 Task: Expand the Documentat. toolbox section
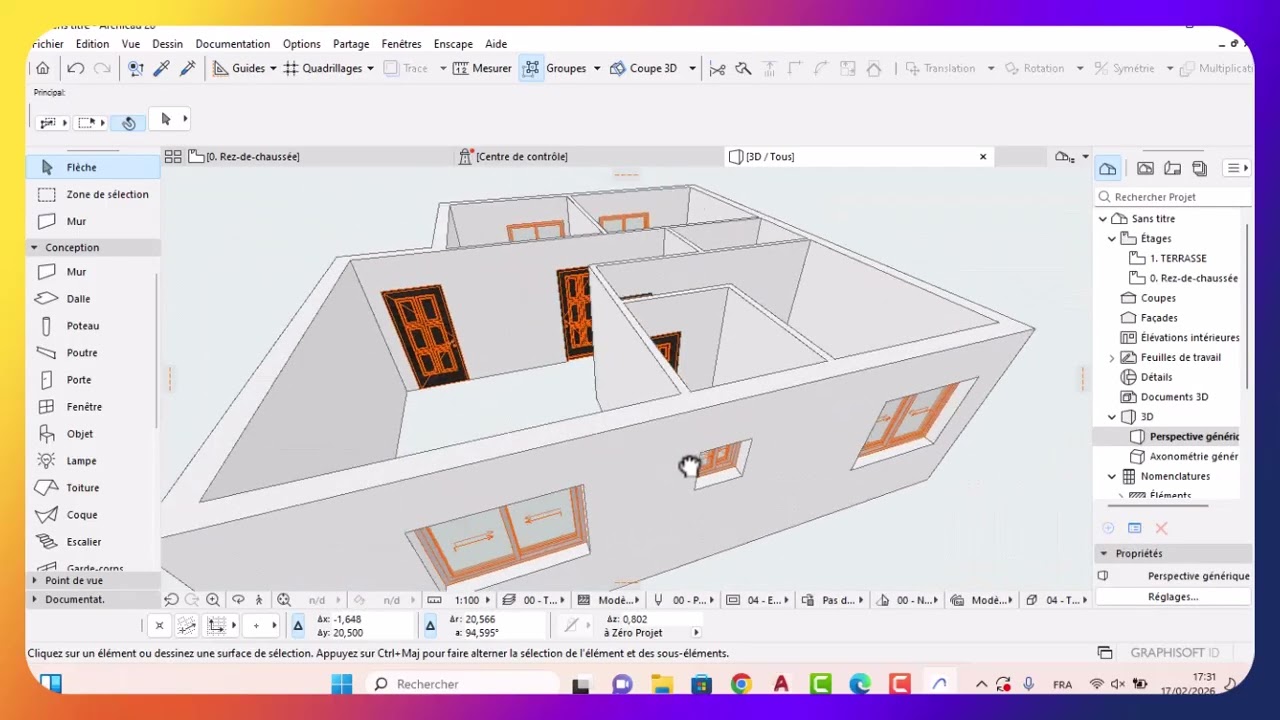[34, 599]
